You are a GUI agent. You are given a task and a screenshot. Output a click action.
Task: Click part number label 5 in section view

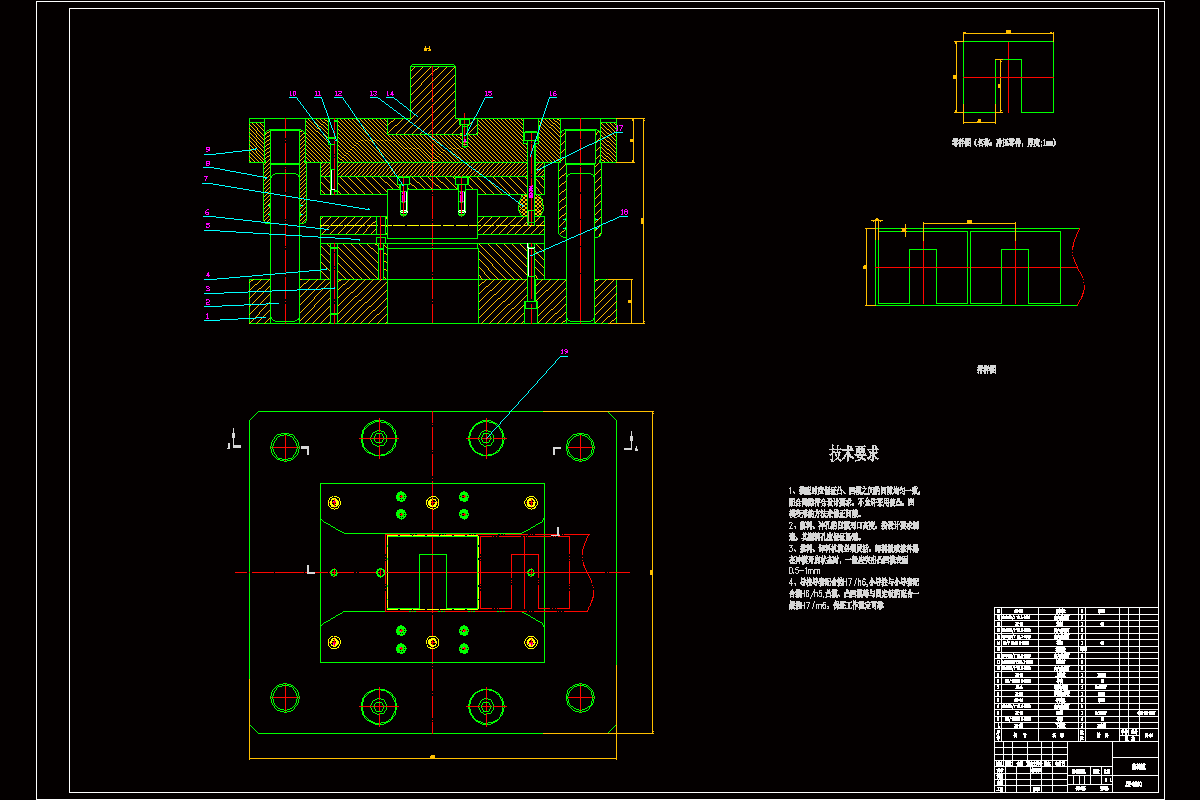[x=207, y=226]
